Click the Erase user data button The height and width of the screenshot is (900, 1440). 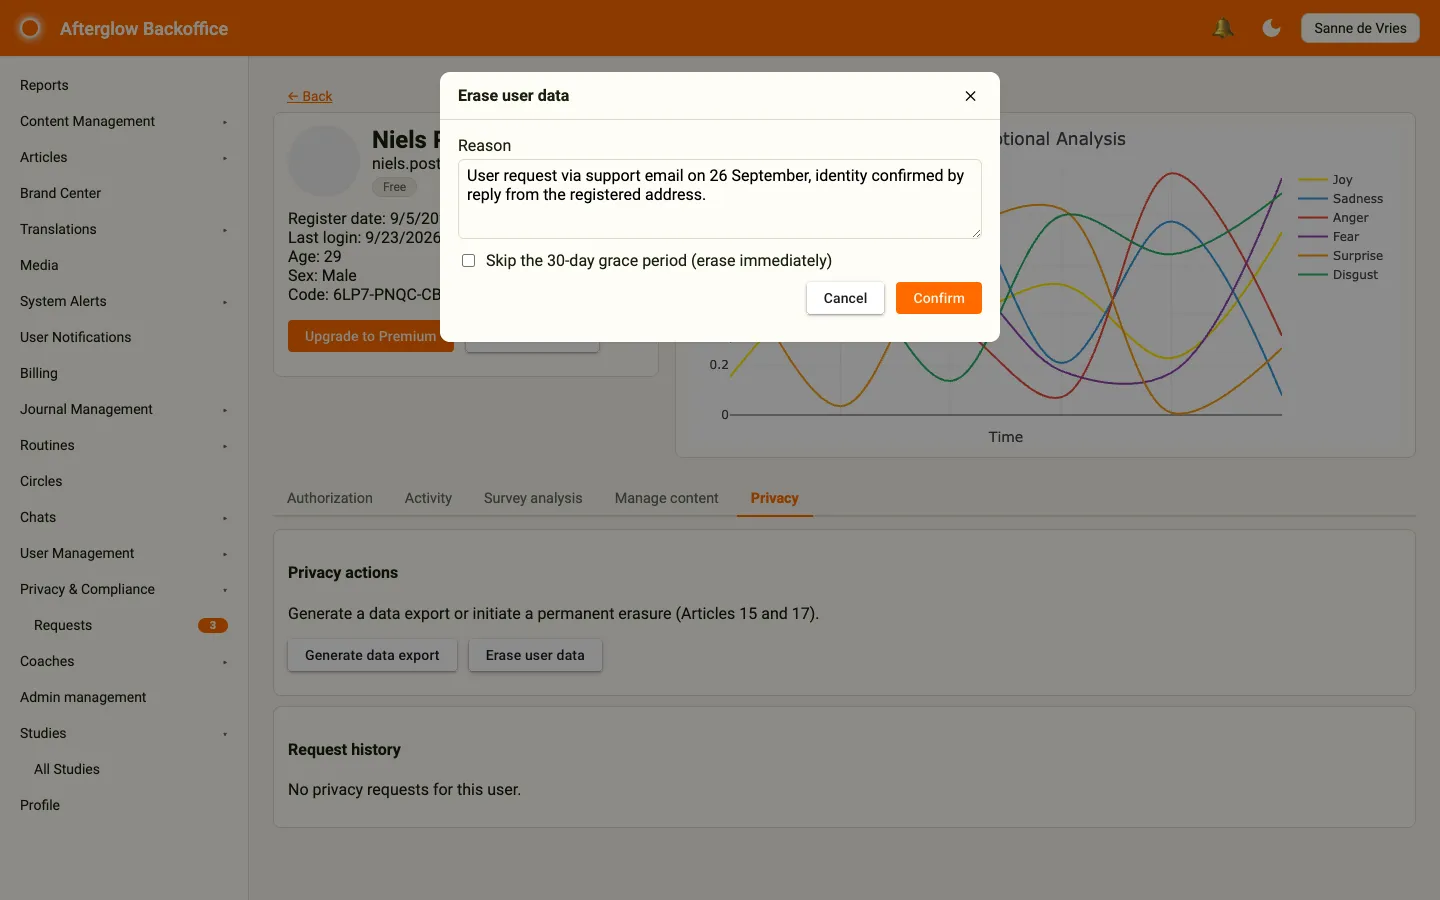click(x=535, y=655)
